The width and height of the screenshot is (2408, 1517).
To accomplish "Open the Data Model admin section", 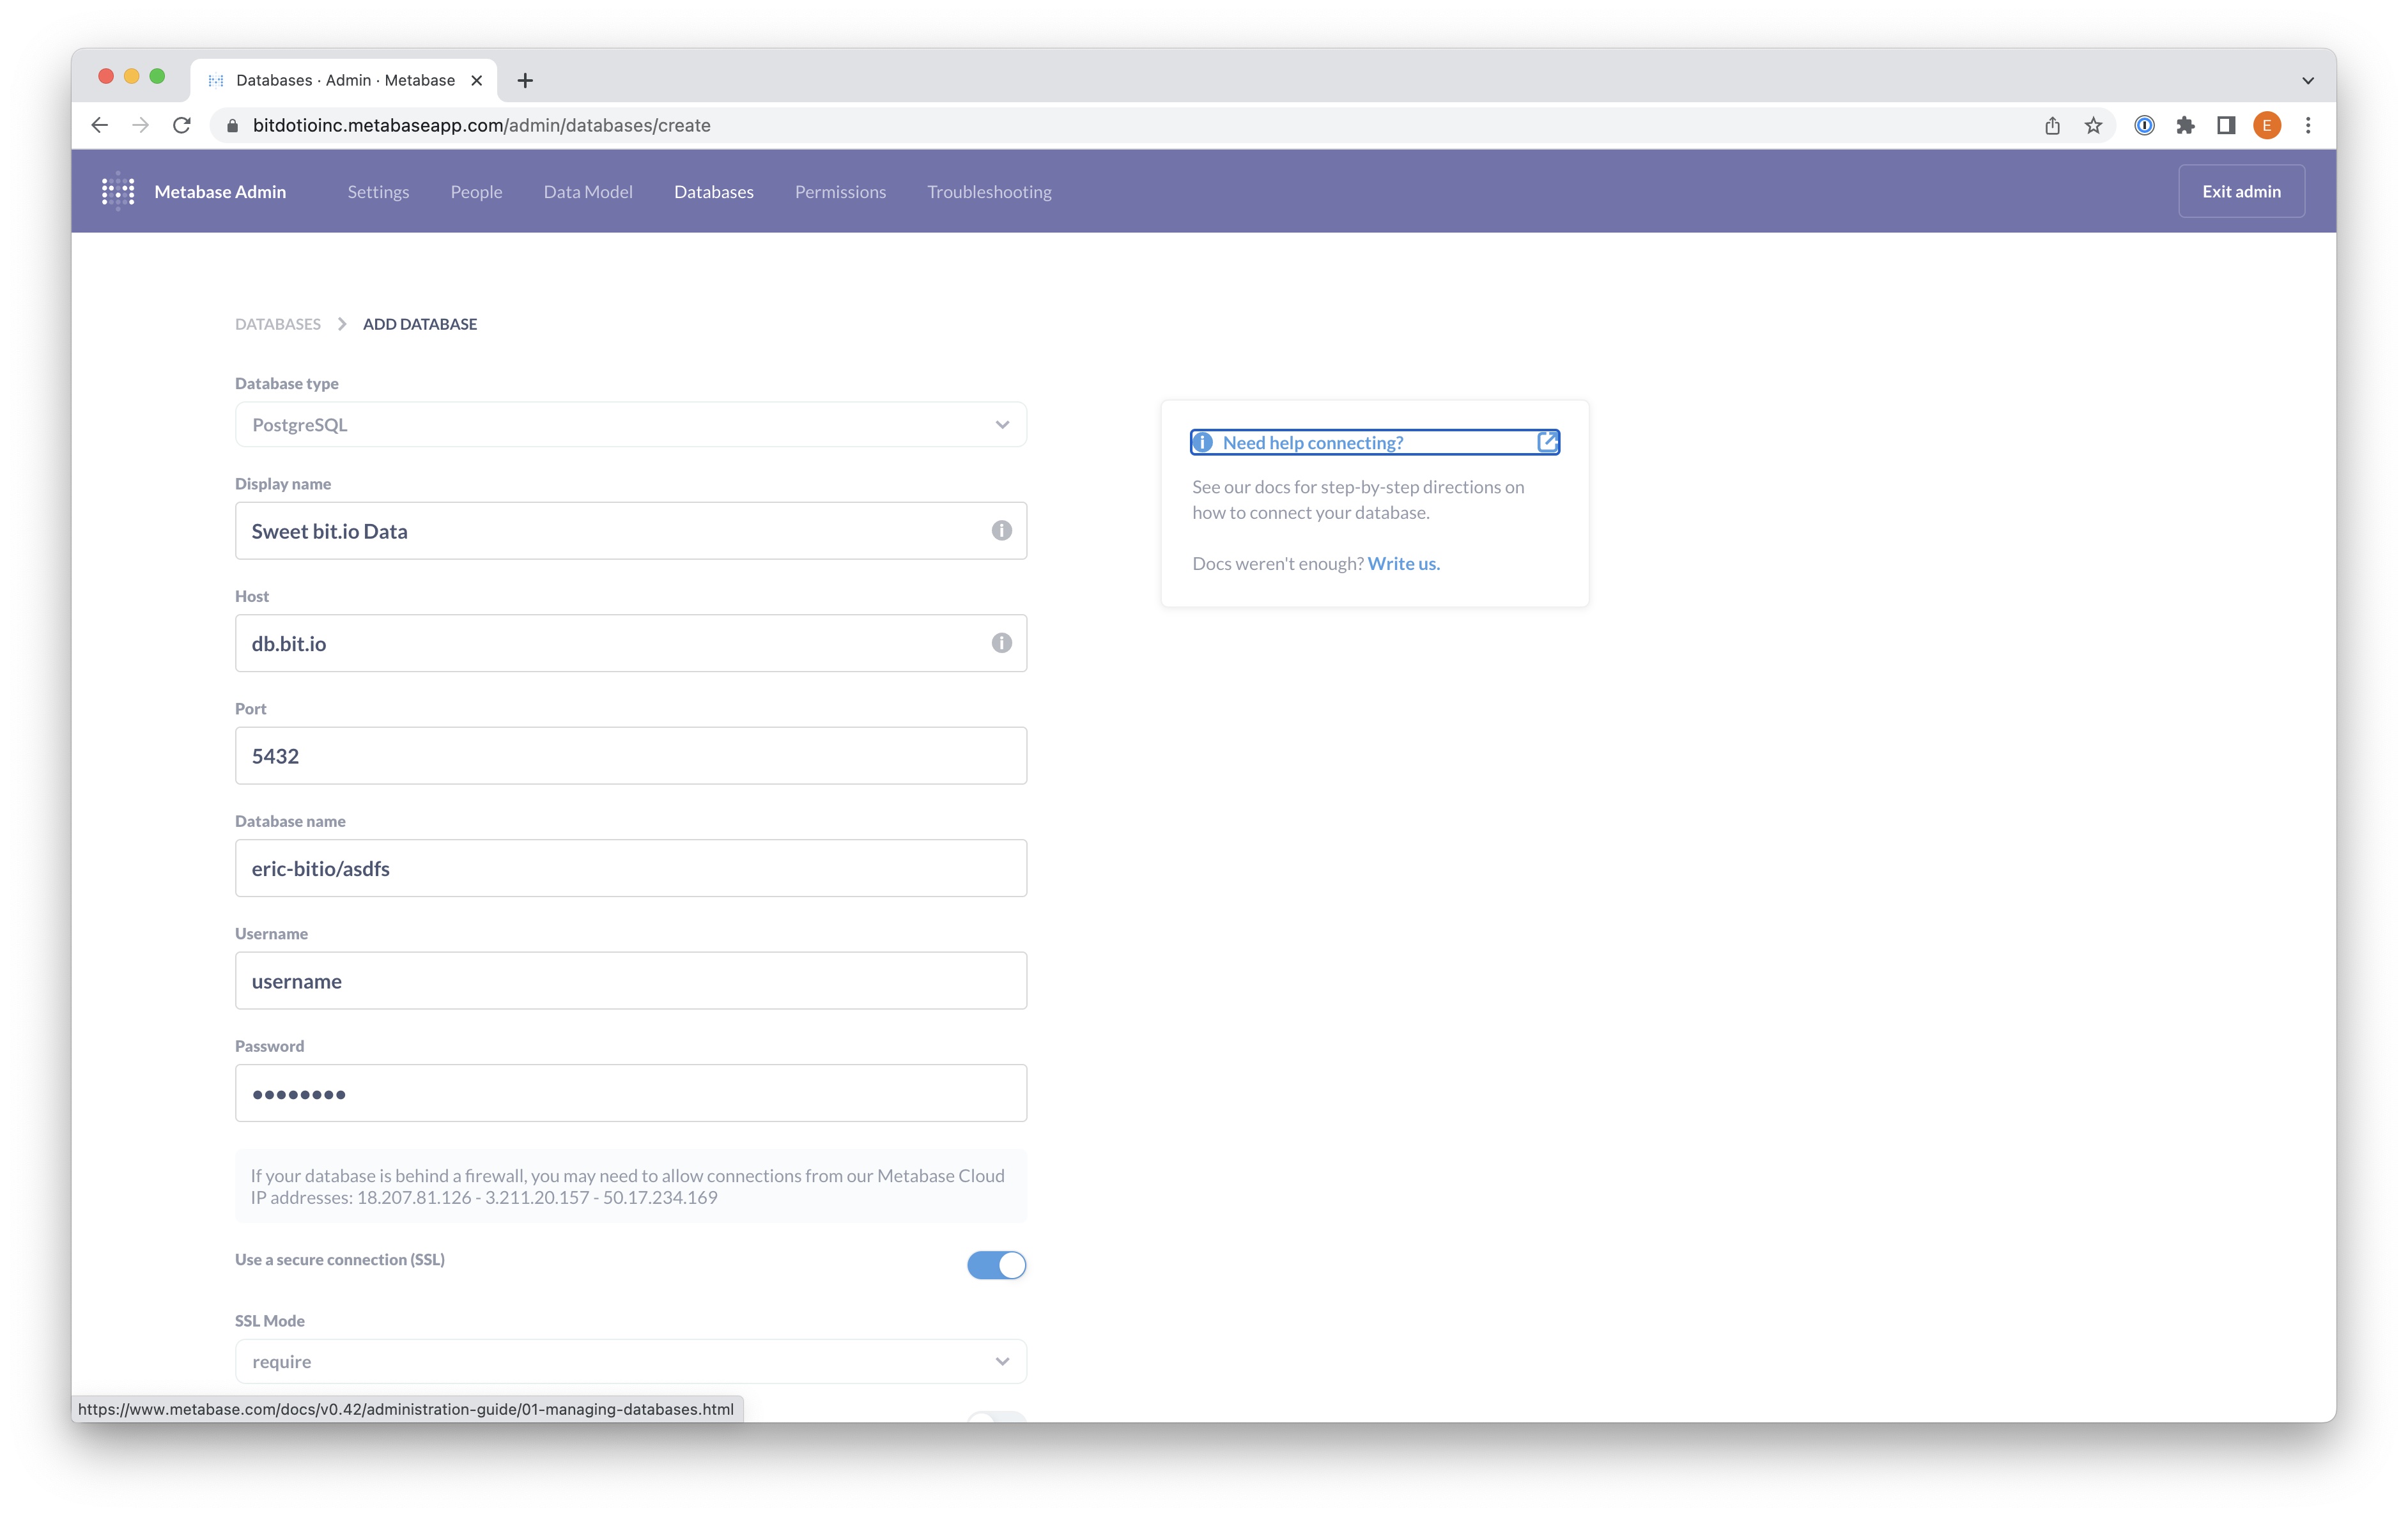I will tap(588, 192).
